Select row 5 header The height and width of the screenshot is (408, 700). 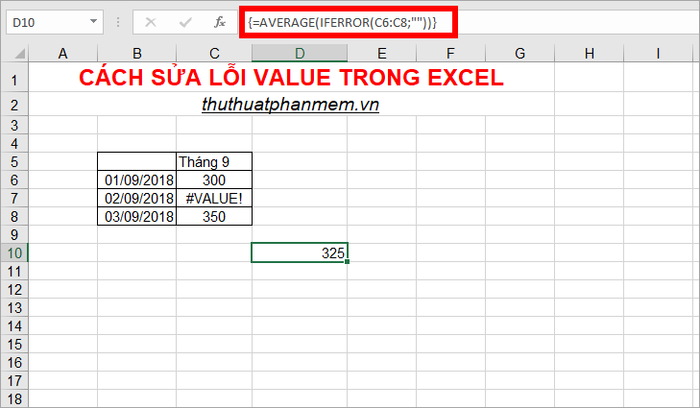(14, 162)
